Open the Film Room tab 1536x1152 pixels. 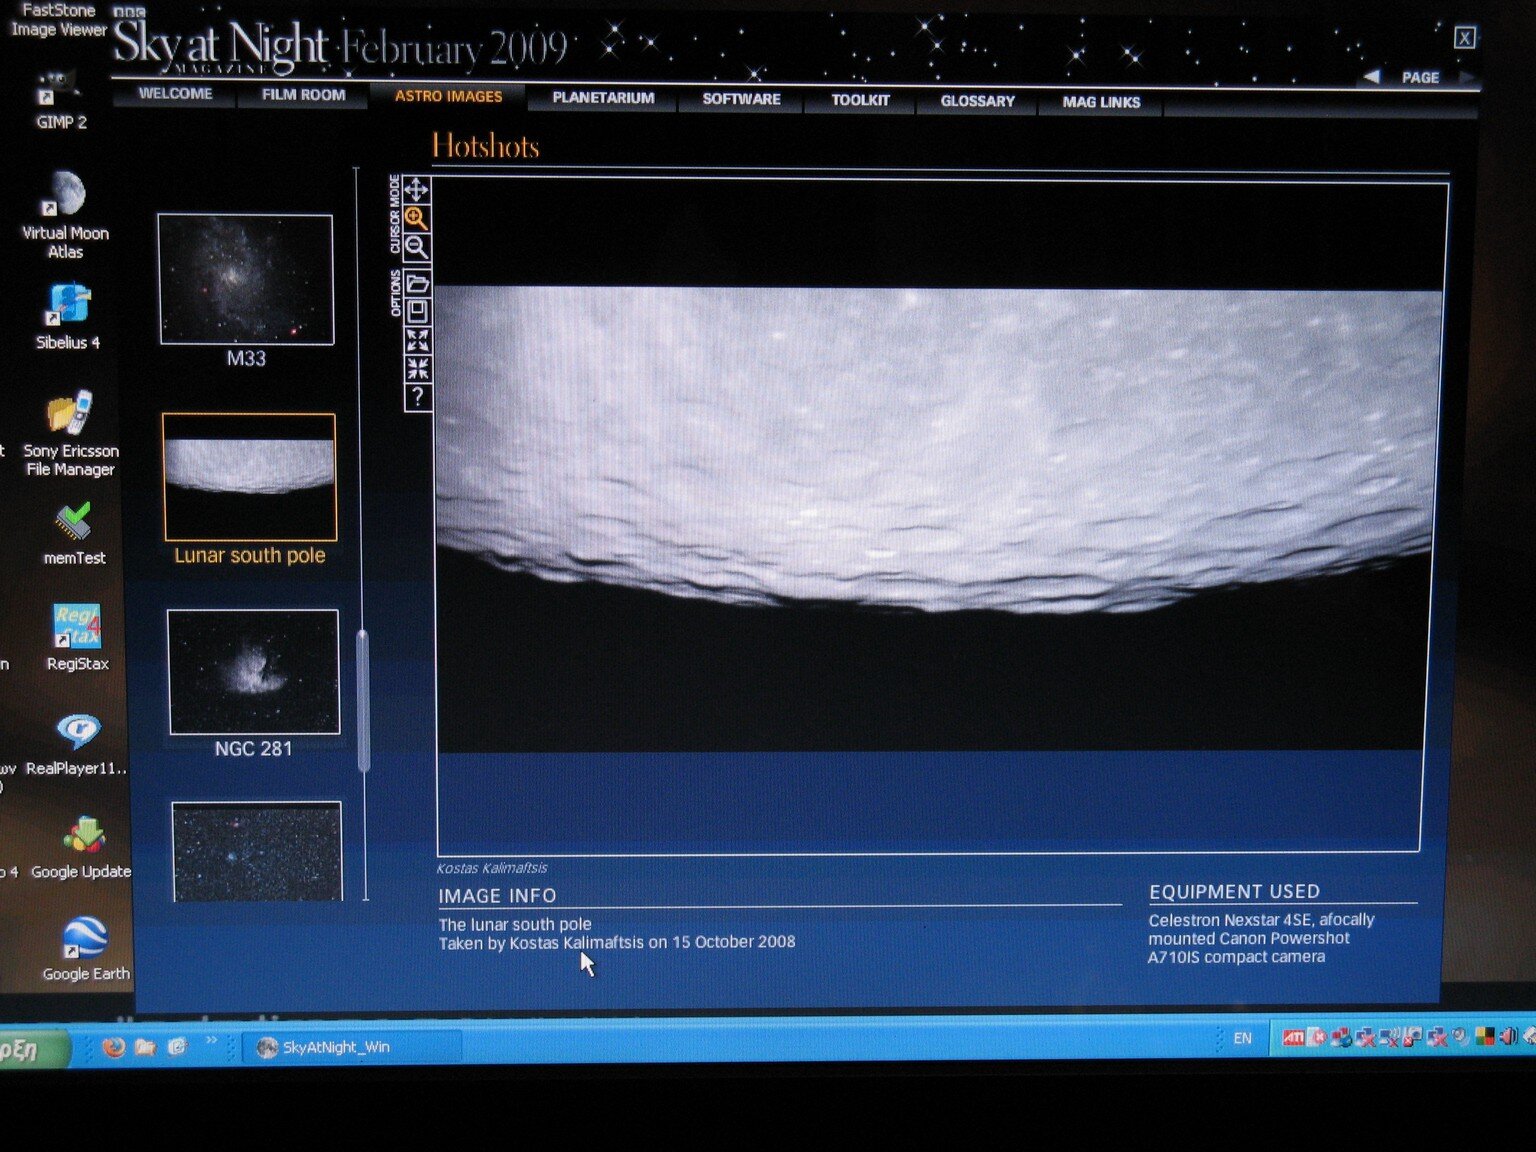(303, 95)
